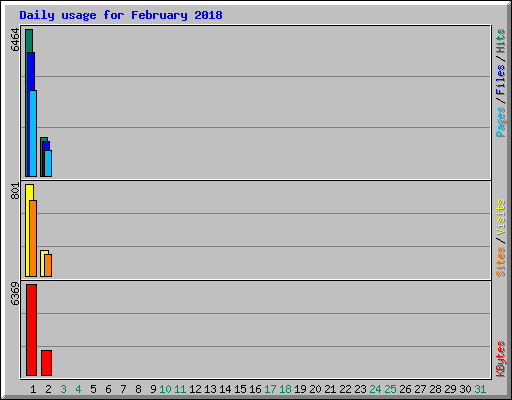Click day 7 on the x-axis

click(x=123, y=389)
